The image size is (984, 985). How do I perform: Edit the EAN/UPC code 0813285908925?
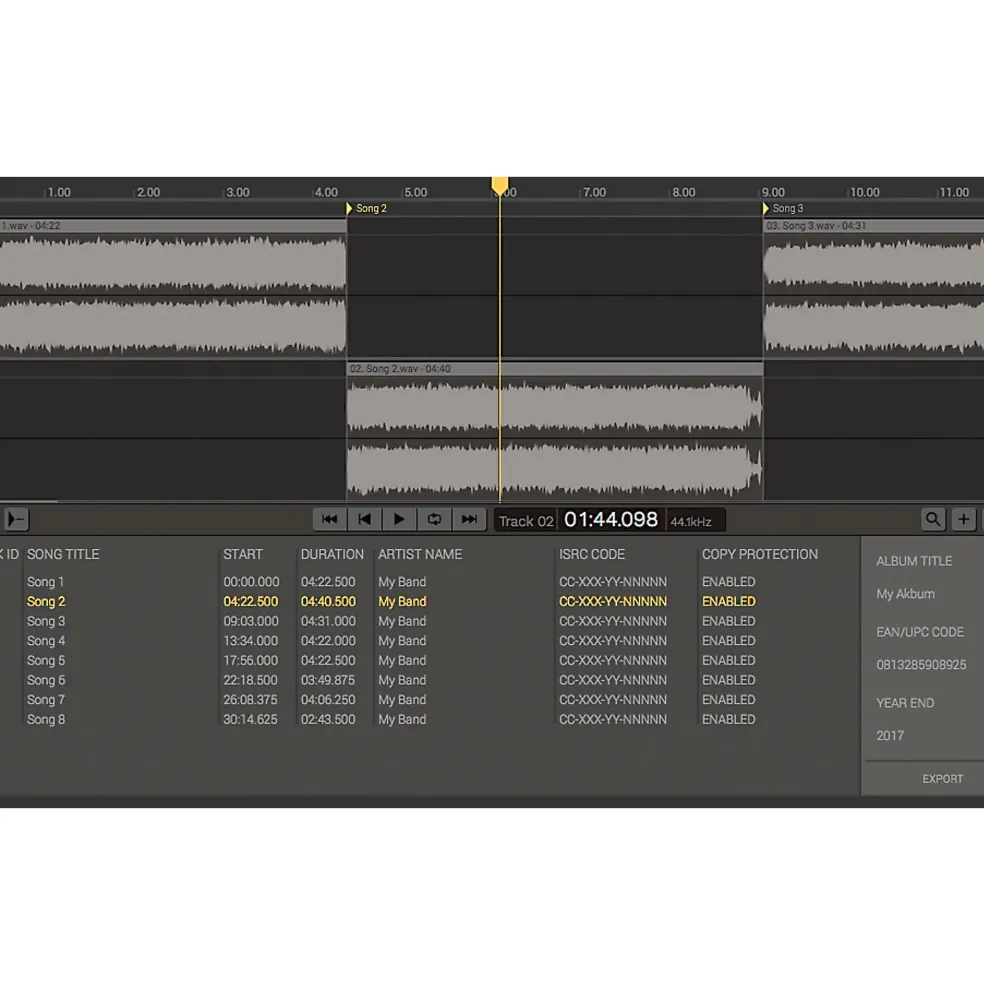point(921,665)
